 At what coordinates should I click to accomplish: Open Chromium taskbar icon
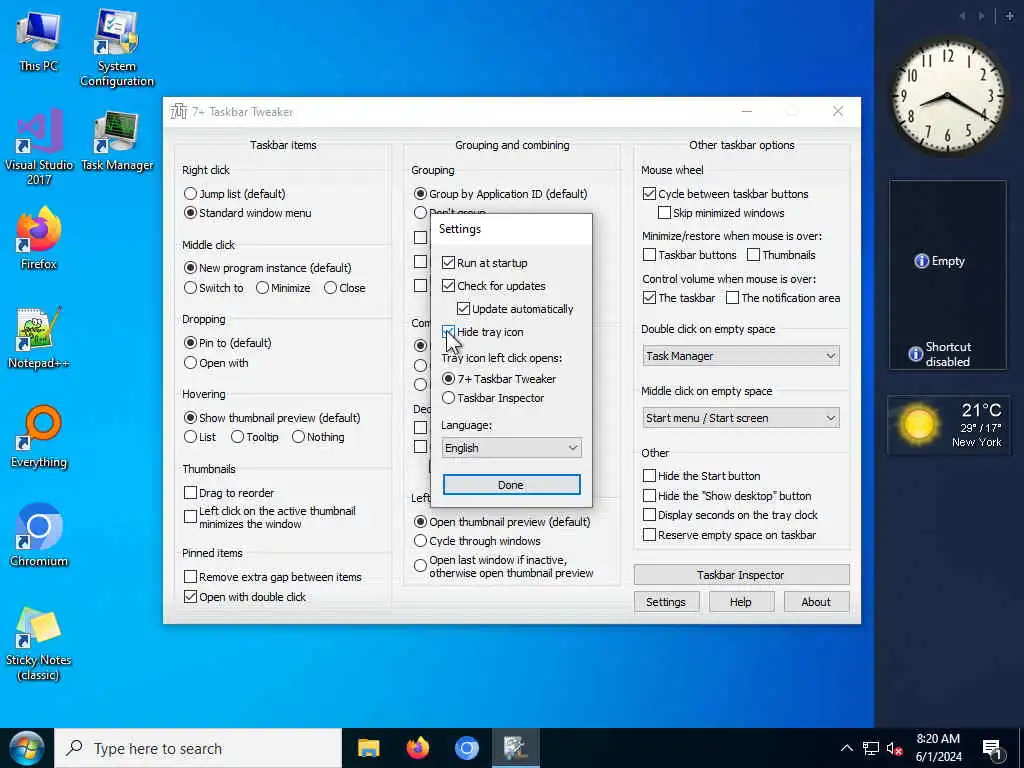[466, 748]
